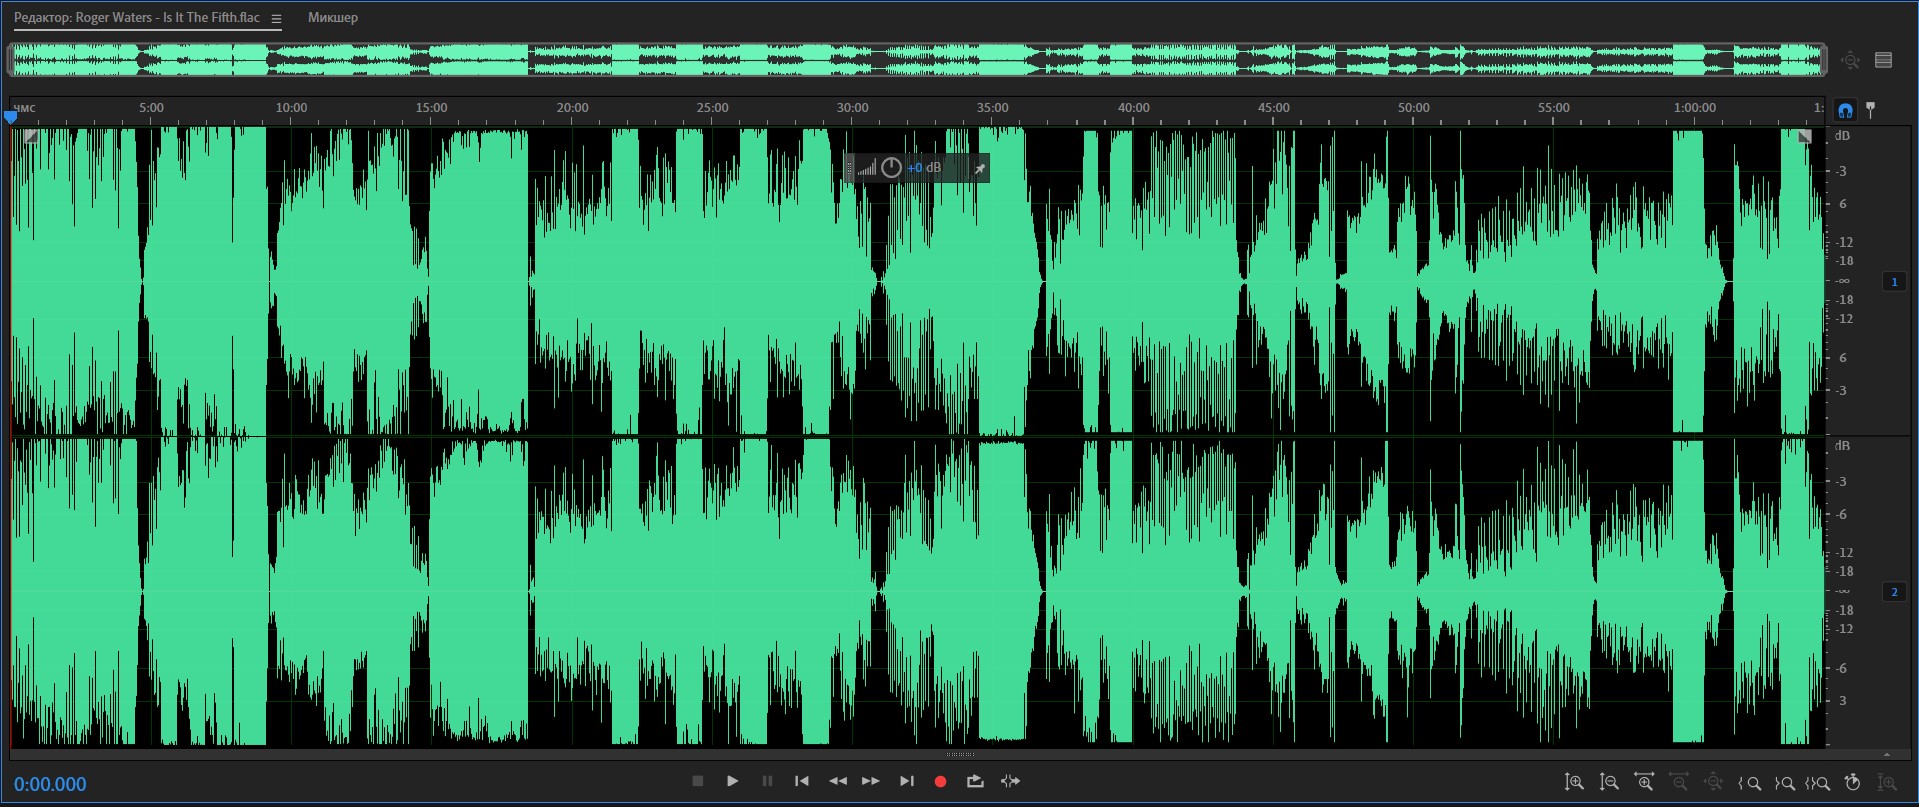
Task: Click the 0:00.000 timecode display
Action: click(x=50, y=784)
